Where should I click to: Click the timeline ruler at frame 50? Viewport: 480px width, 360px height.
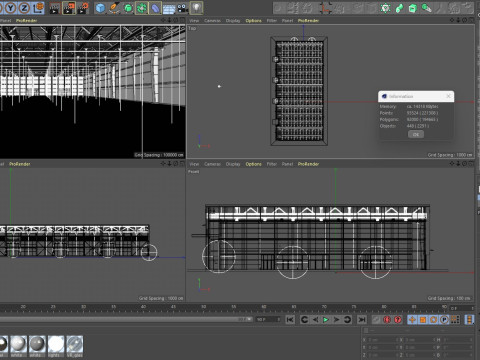(x=203, y=307)
